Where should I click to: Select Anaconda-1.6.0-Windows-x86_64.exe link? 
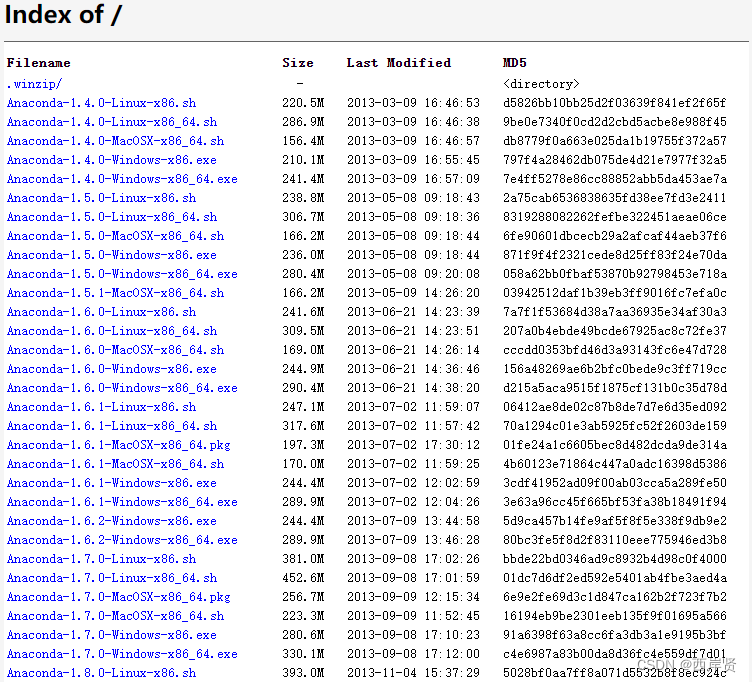coord(122,388)
